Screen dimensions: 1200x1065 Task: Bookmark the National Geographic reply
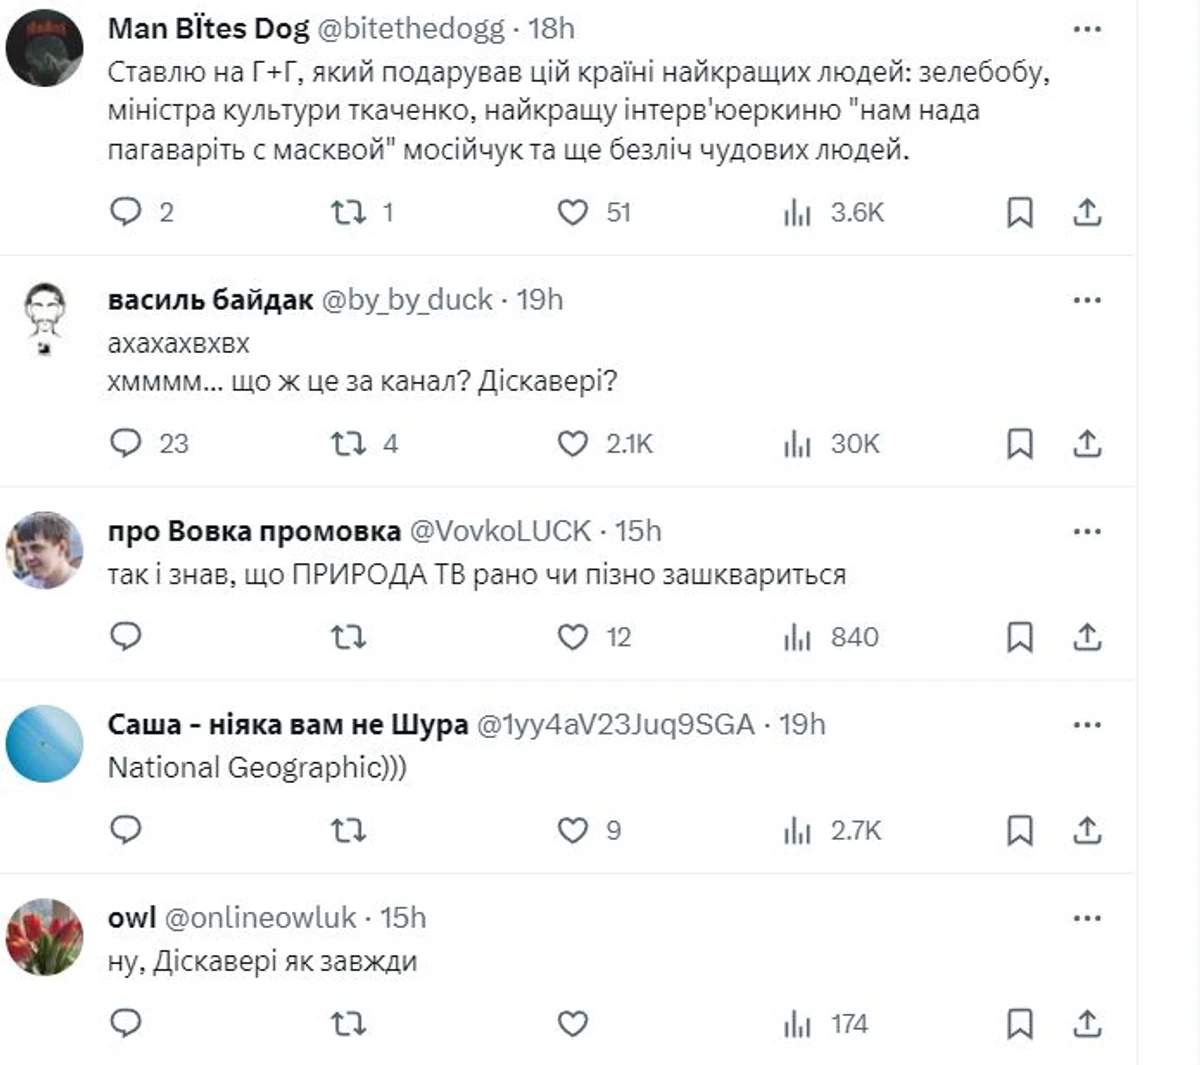click(x=1019, y=830)
